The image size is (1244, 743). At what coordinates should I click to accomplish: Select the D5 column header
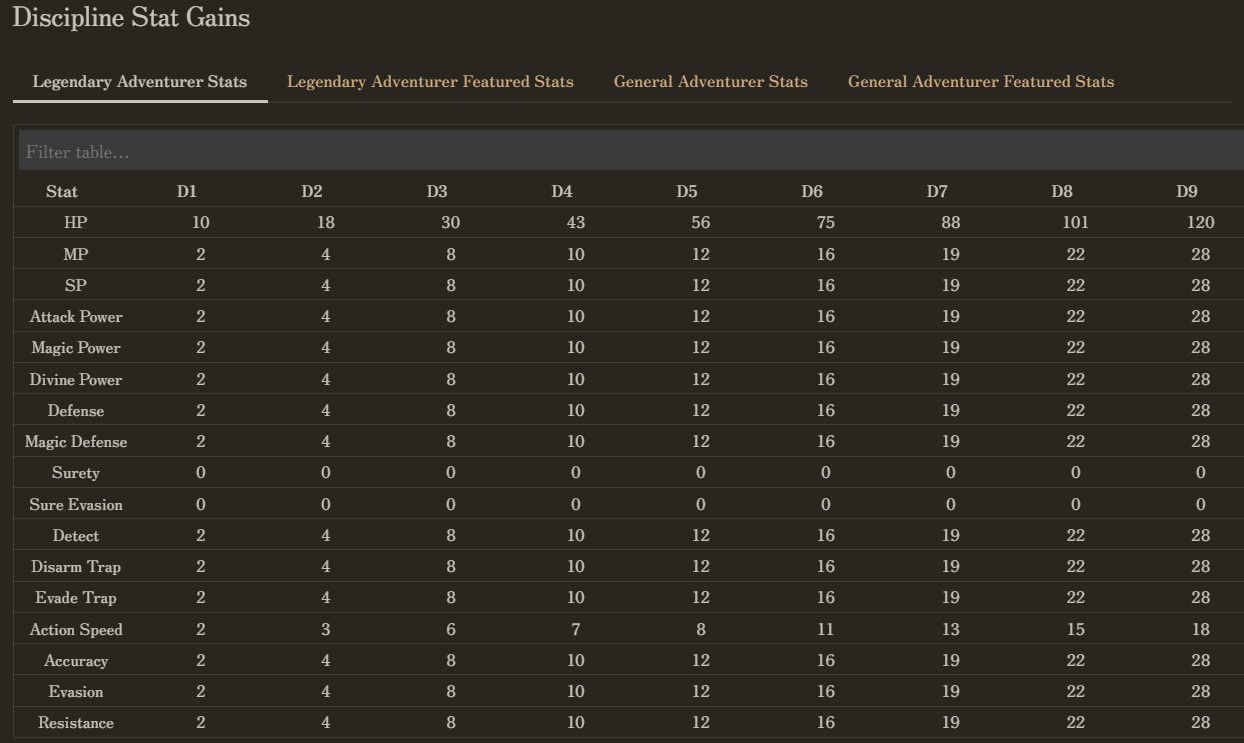(687, 191)
